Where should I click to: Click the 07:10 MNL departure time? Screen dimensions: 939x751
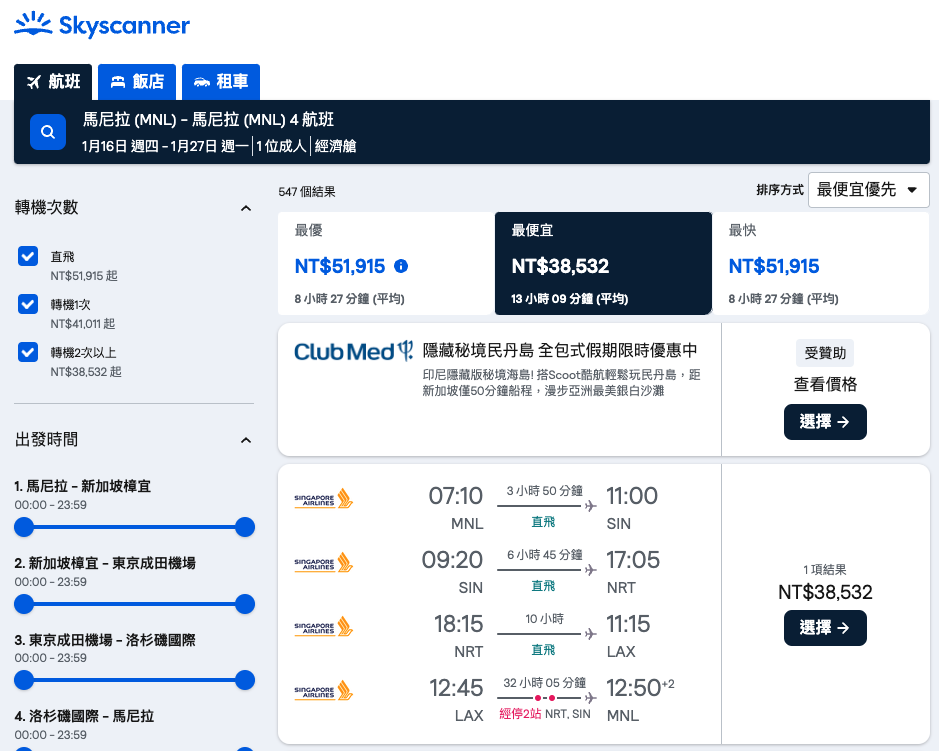point(456,496)
